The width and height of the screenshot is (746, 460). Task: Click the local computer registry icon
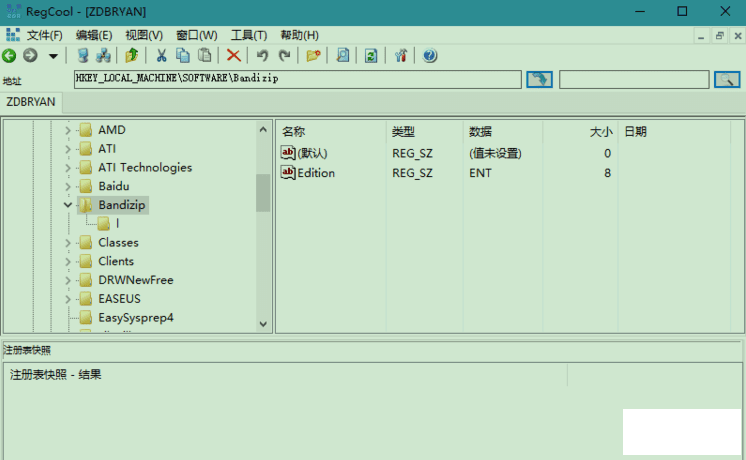83,56
